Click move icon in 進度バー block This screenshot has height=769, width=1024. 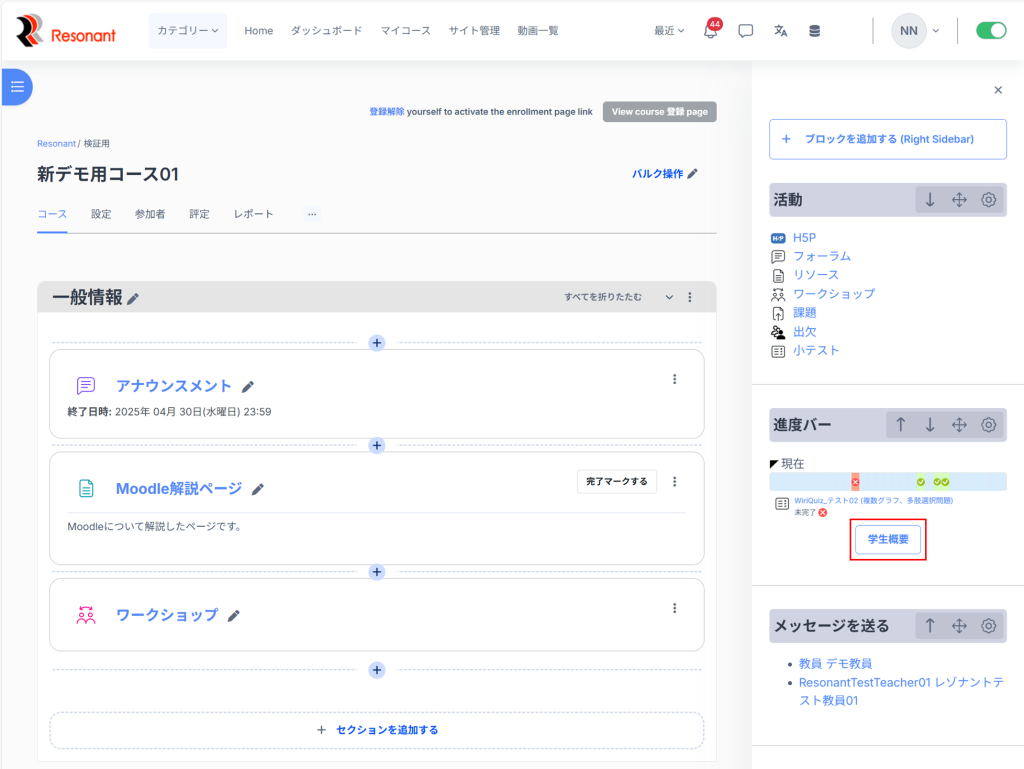point(959,425)
